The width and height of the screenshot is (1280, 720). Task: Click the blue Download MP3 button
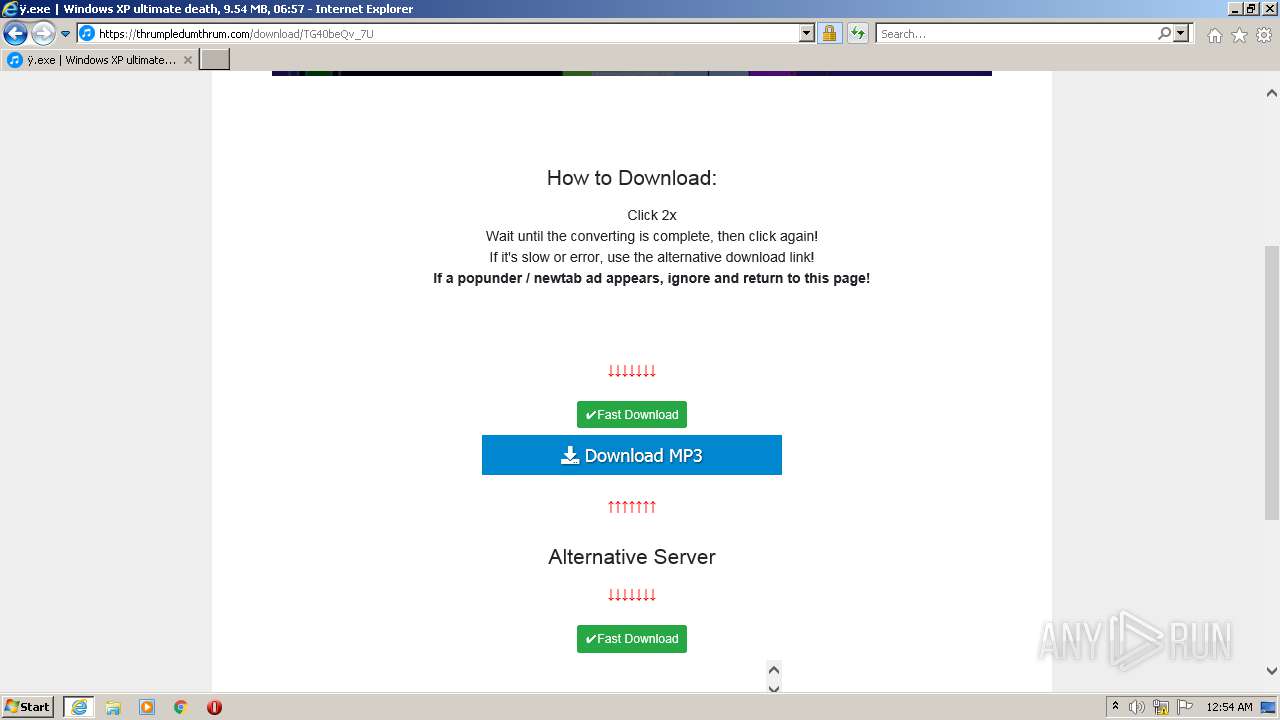tap(632, 455)
